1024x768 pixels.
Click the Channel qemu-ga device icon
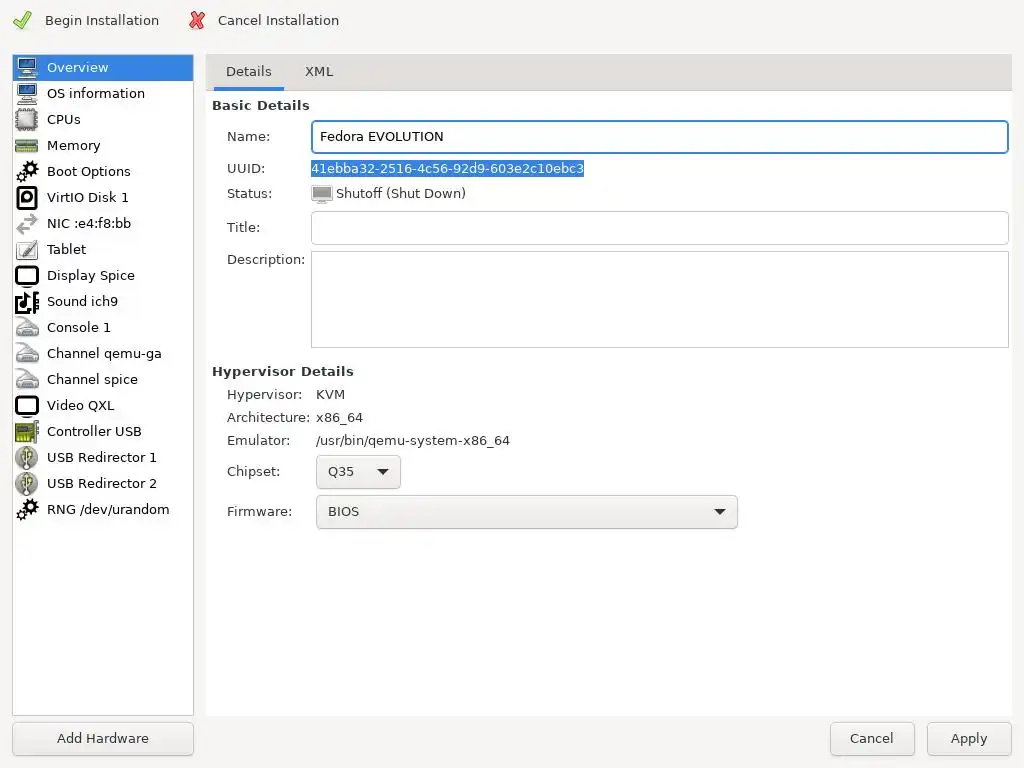coord(27,353)
